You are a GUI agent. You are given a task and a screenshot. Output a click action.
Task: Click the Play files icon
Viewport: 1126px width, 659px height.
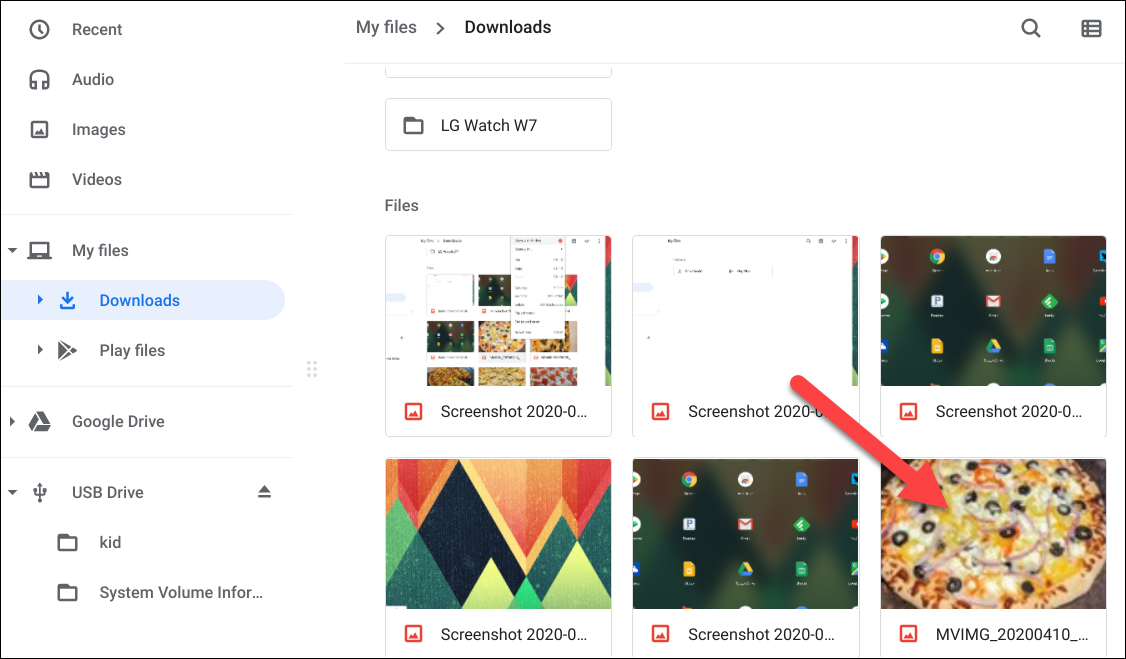coord(68,350)
